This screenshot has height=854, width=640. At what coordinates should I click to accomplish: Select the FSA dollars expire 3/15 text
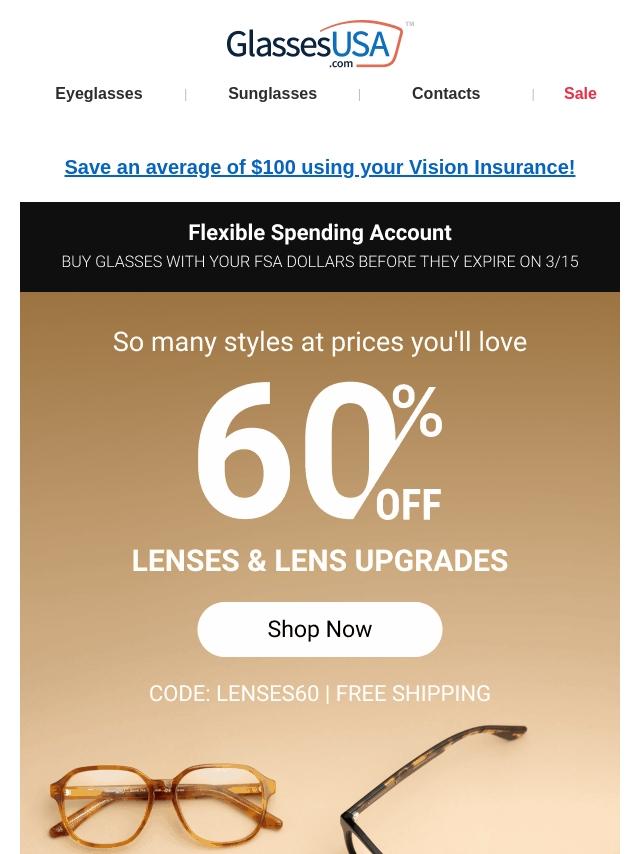pos(320,262)
